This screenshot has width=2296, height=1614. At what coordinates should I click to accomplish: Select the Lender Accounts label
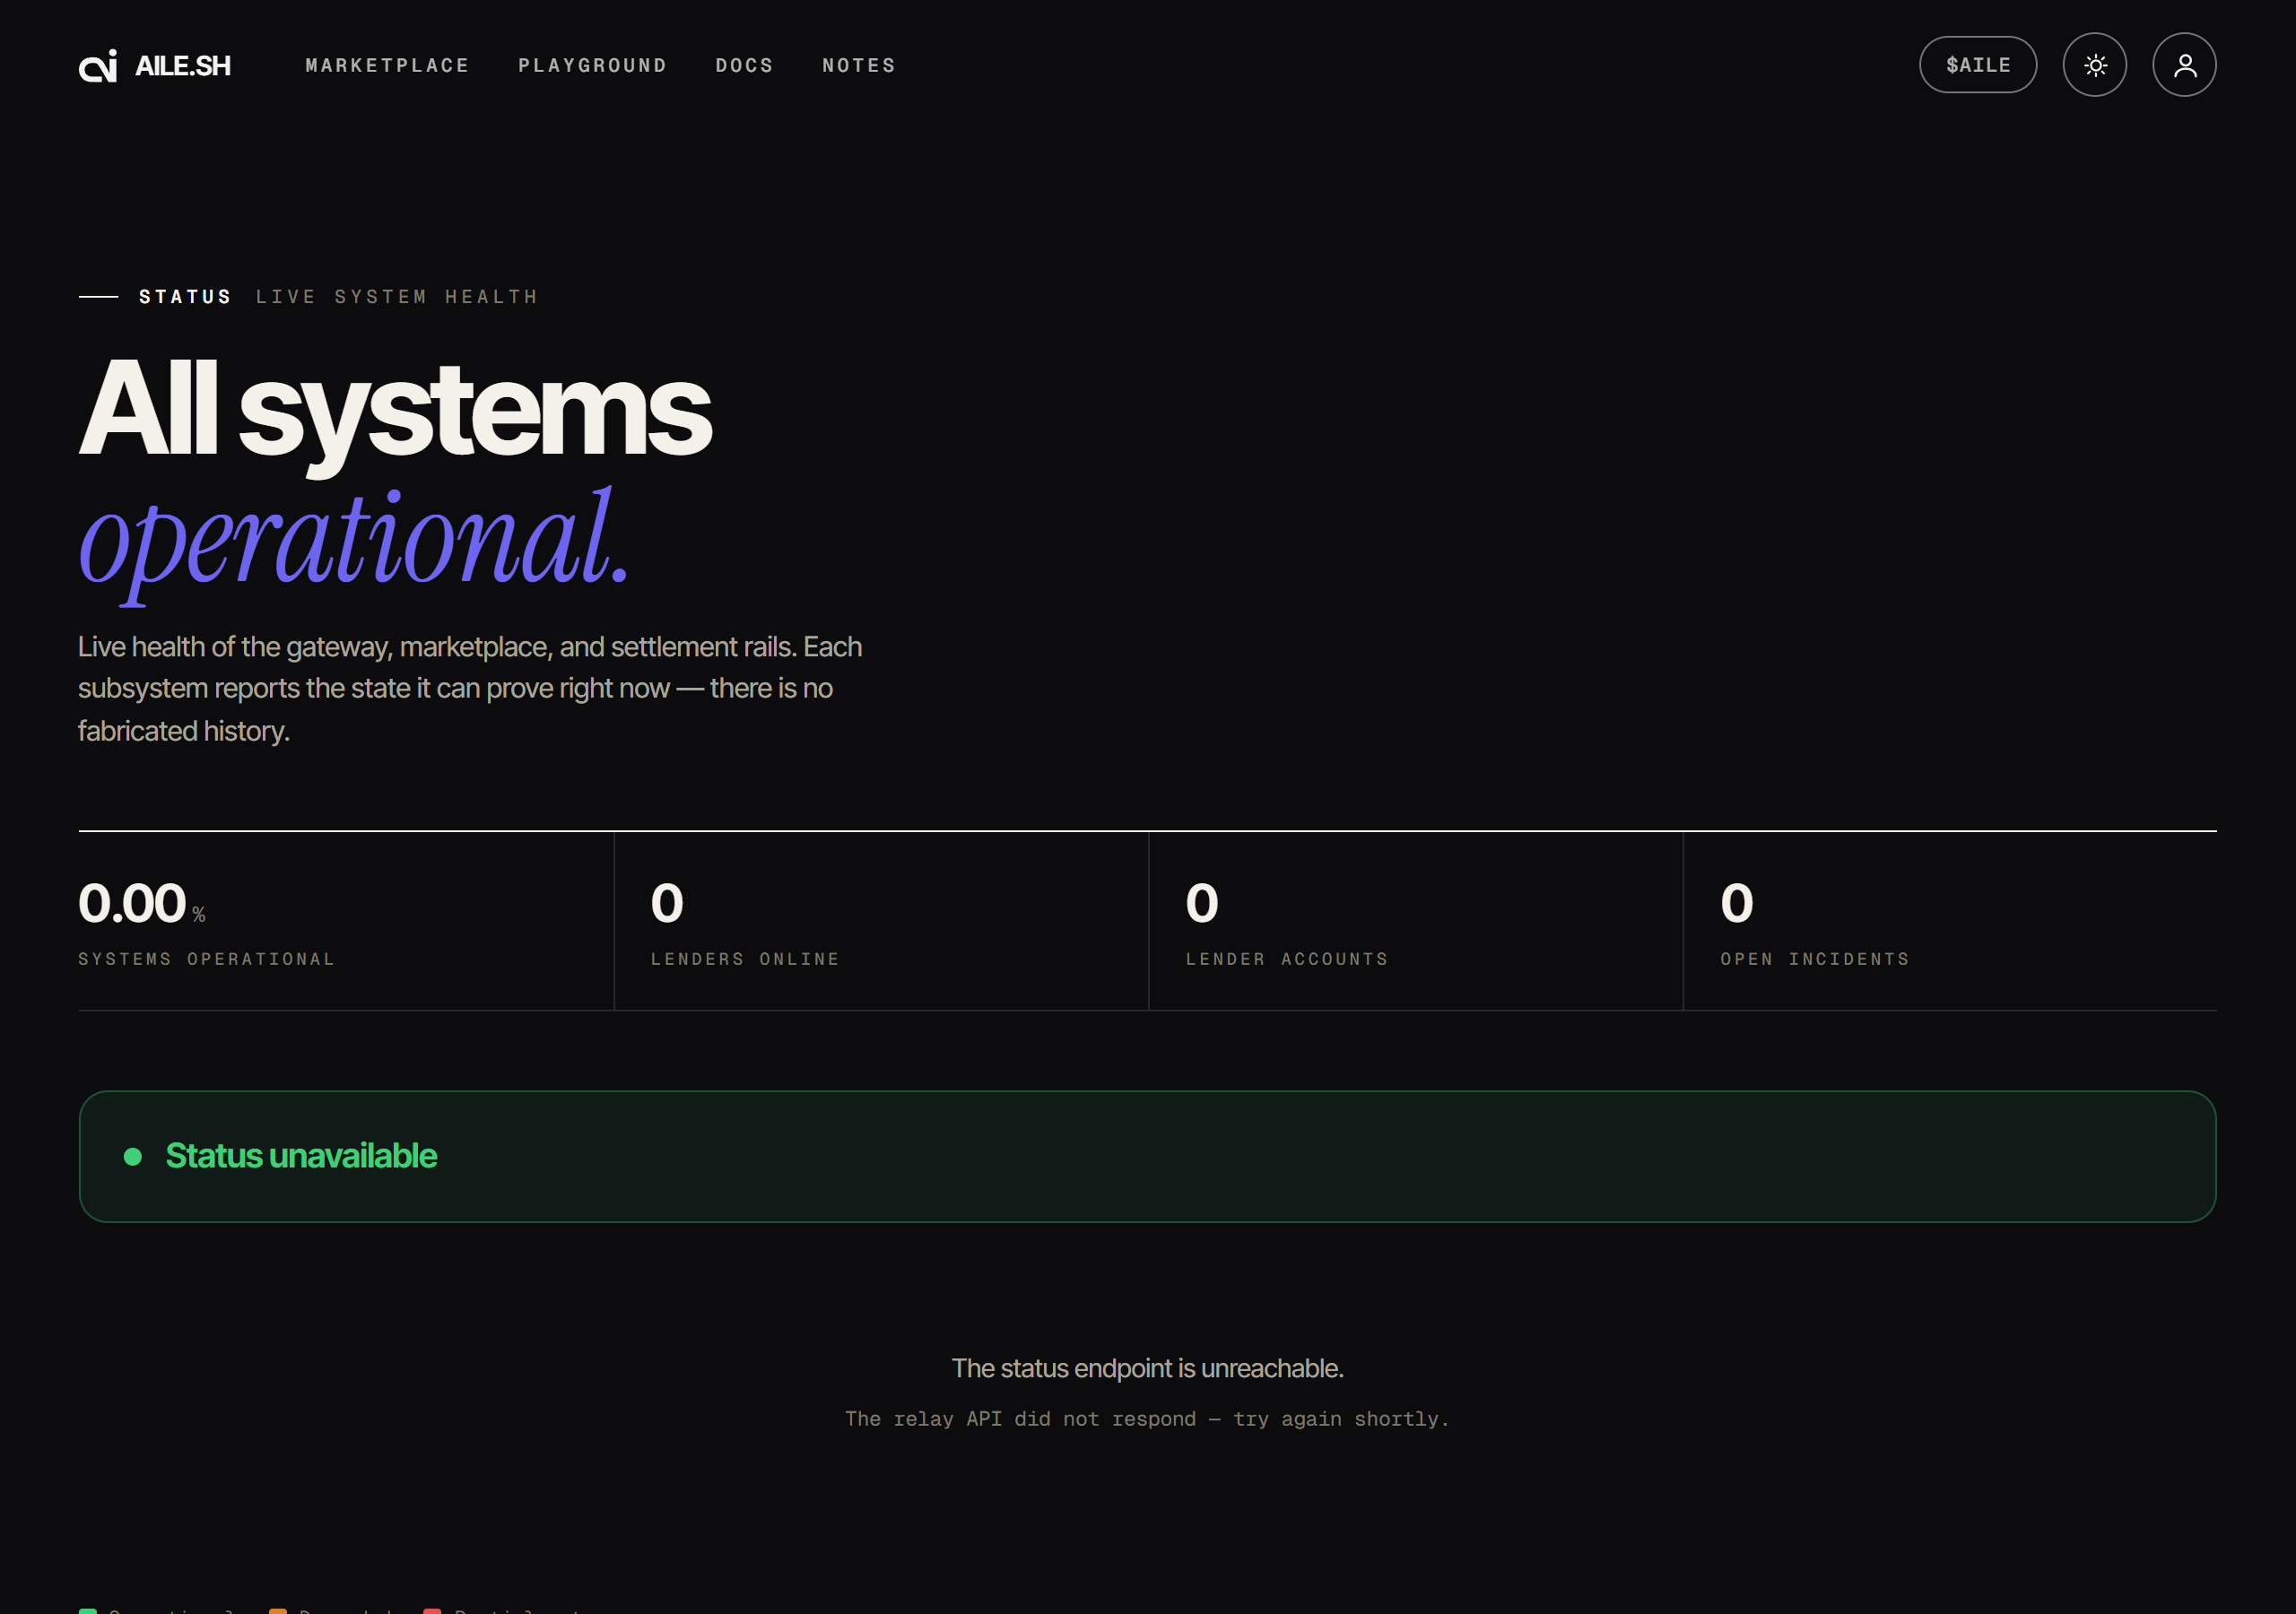point(1287,959)
